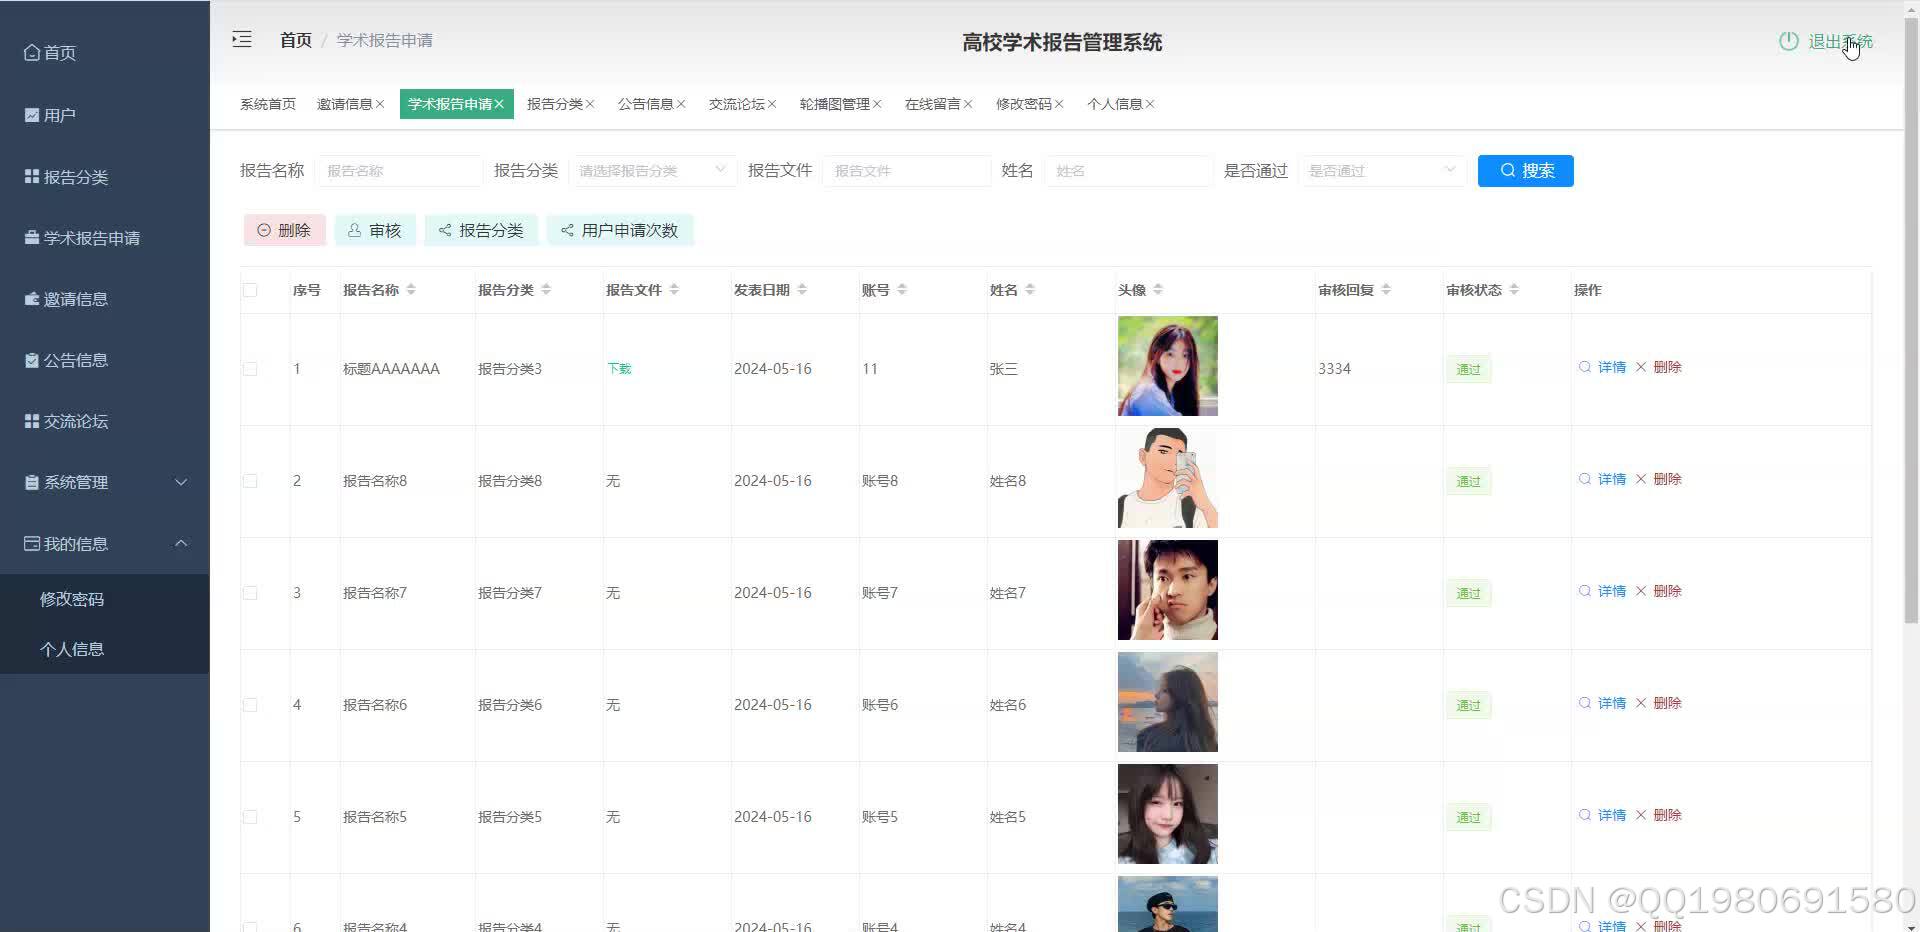This screenshot has width=1920, height=932.
Task: Click the 退出系统 power icon
Action: [1787, 41]
